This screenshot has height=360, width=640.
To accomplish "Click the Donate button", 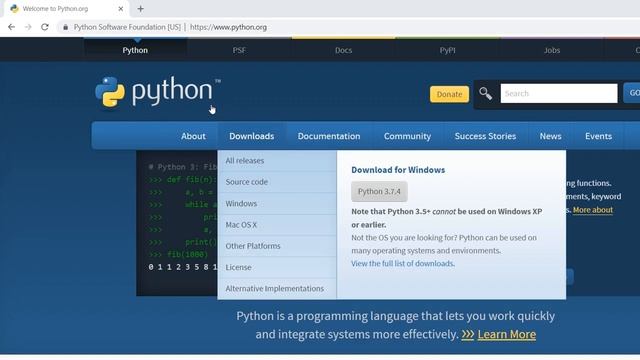I will click(x=449, y=94).
